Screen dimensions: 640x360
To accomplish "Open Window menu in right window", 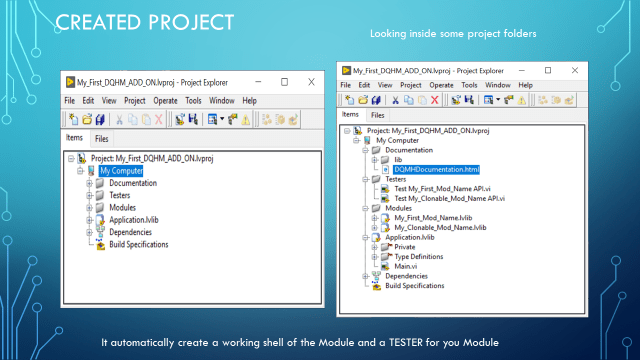I will click(498, 85).
